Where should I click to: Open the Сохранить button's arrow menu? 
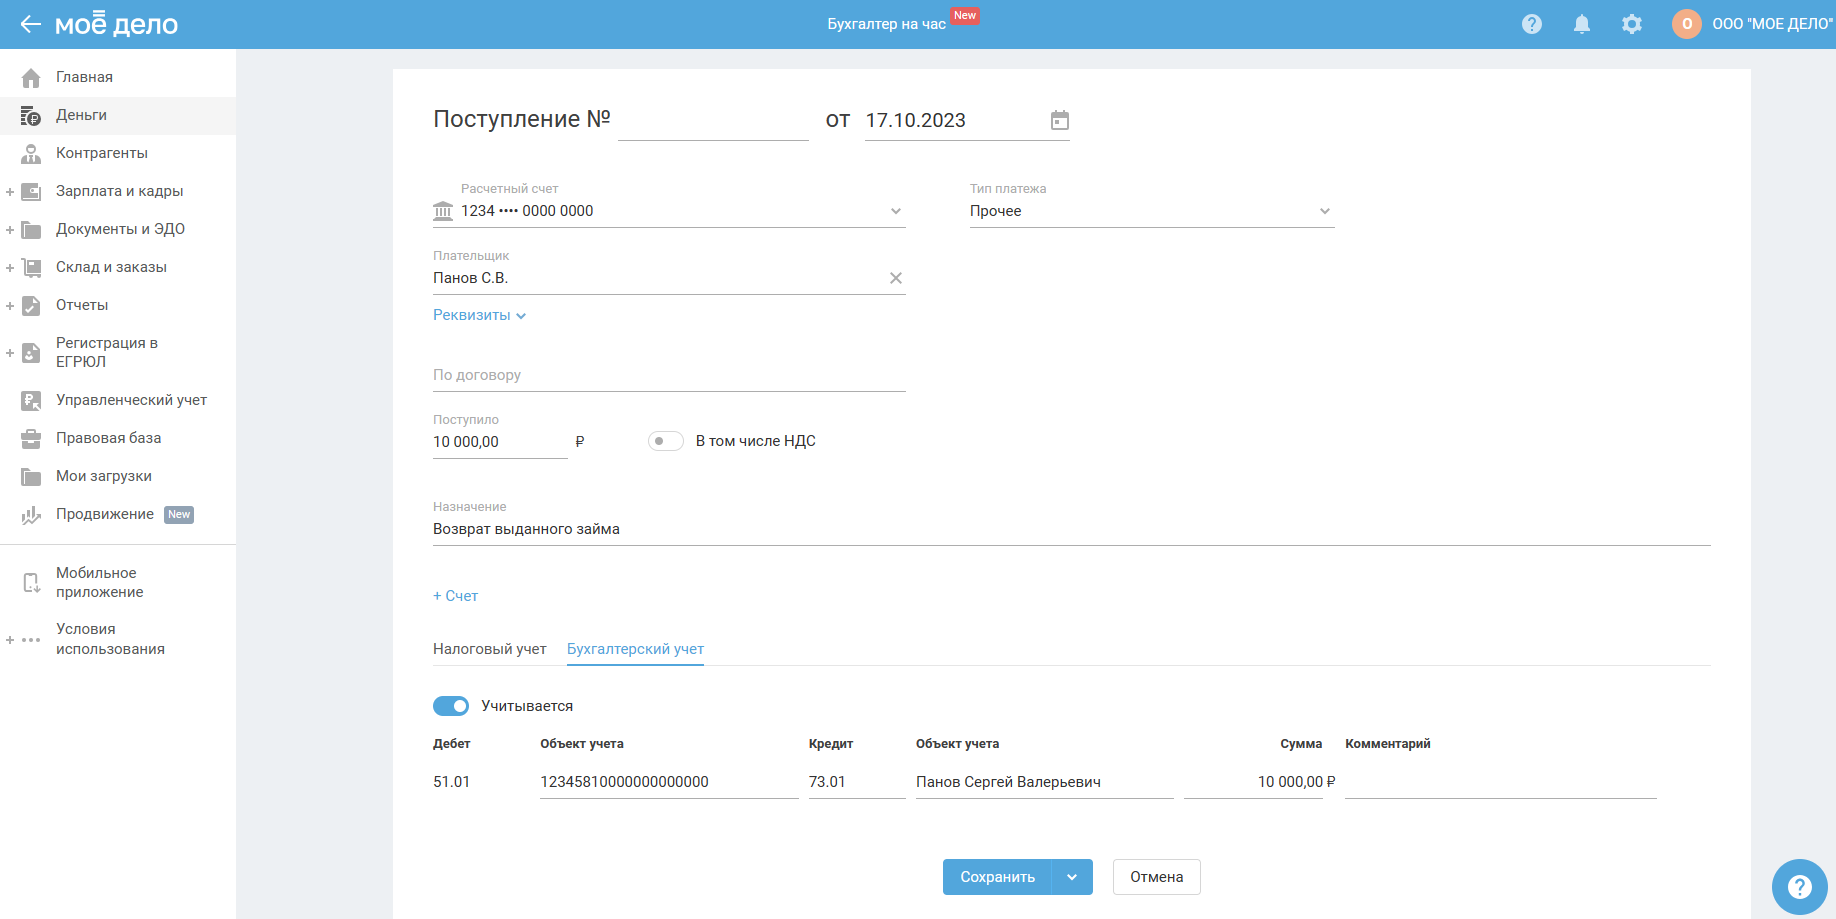coord(1071,877)
